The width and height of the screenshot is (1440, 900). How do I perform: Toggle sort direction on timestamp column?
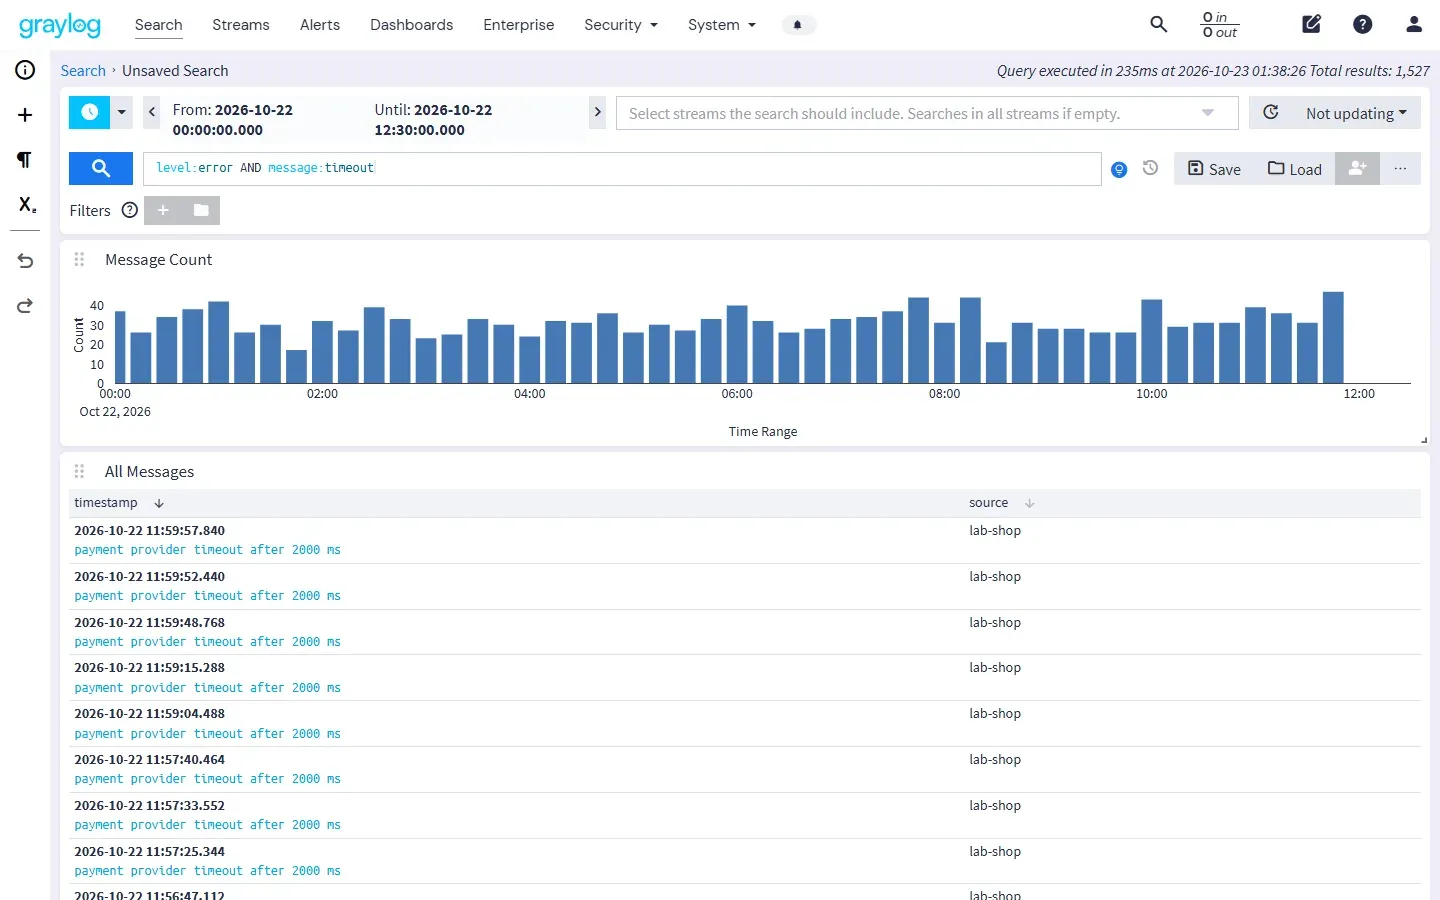click(159, 503)
